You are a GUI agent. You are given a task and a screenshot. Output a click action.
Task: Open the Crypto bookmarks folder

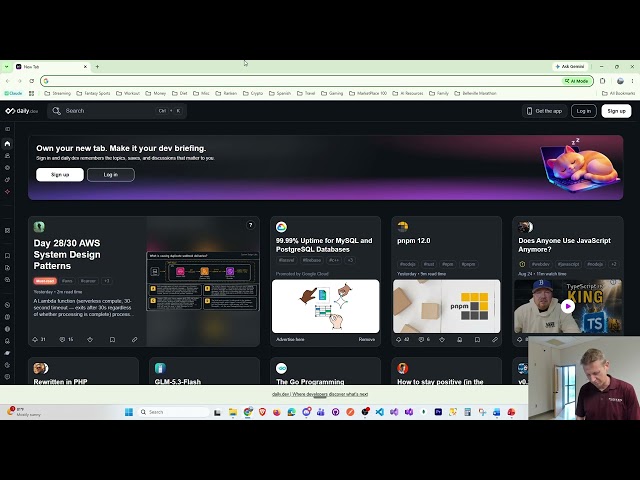253,93
